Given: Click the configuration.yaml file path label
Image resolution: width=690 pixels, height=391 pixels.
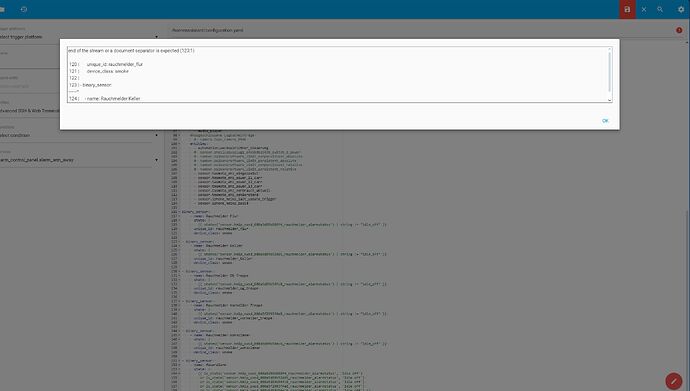Looking at the screenshot, I should click(x=207, y=30).
